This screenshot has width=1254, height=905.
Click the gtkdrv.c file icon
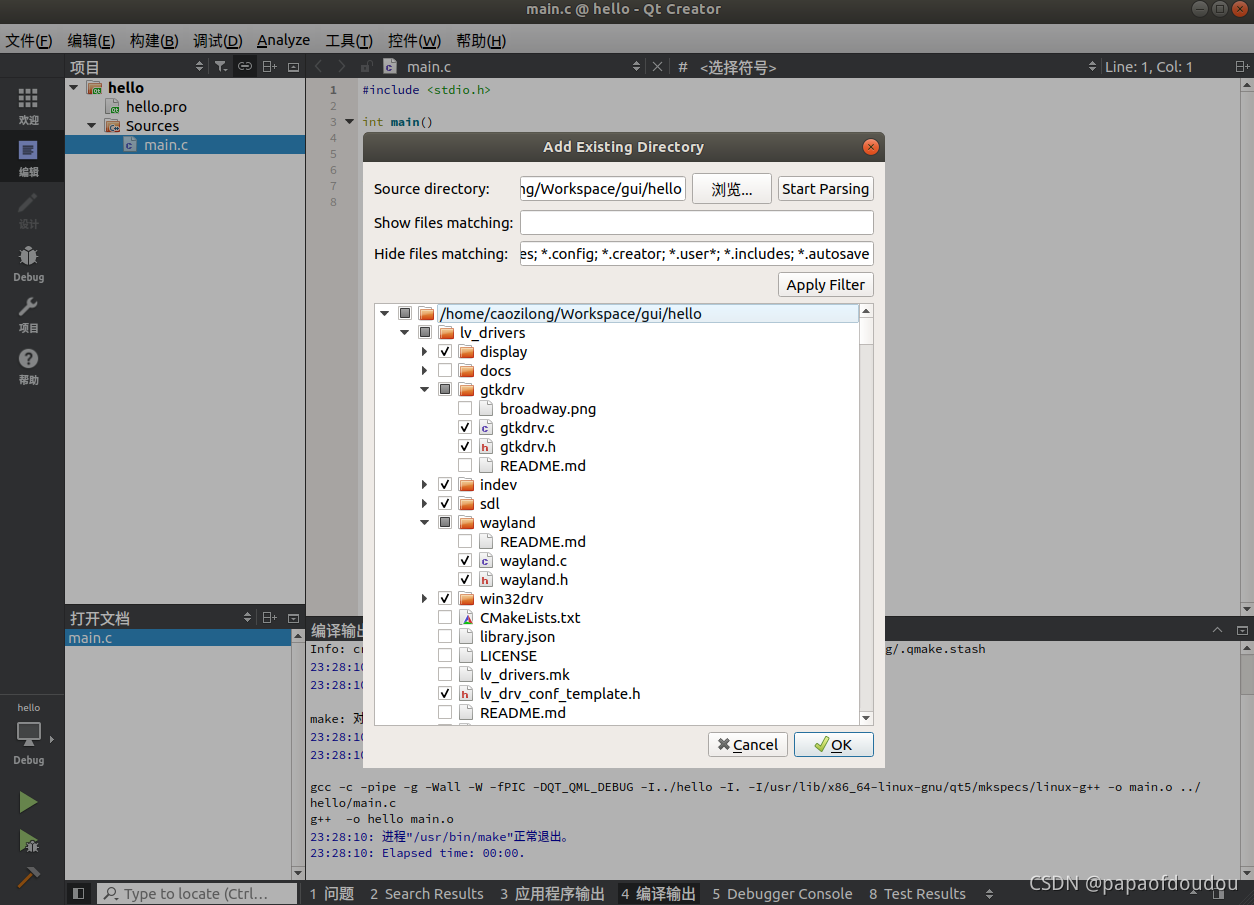click(485, 427)
